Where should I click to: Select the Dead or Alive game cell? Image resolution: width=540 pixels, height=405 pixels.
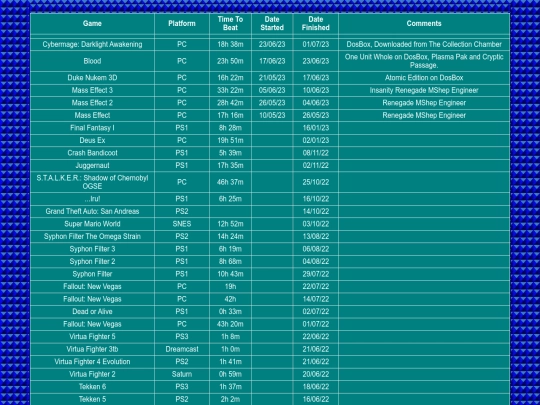tap(92, 312)
